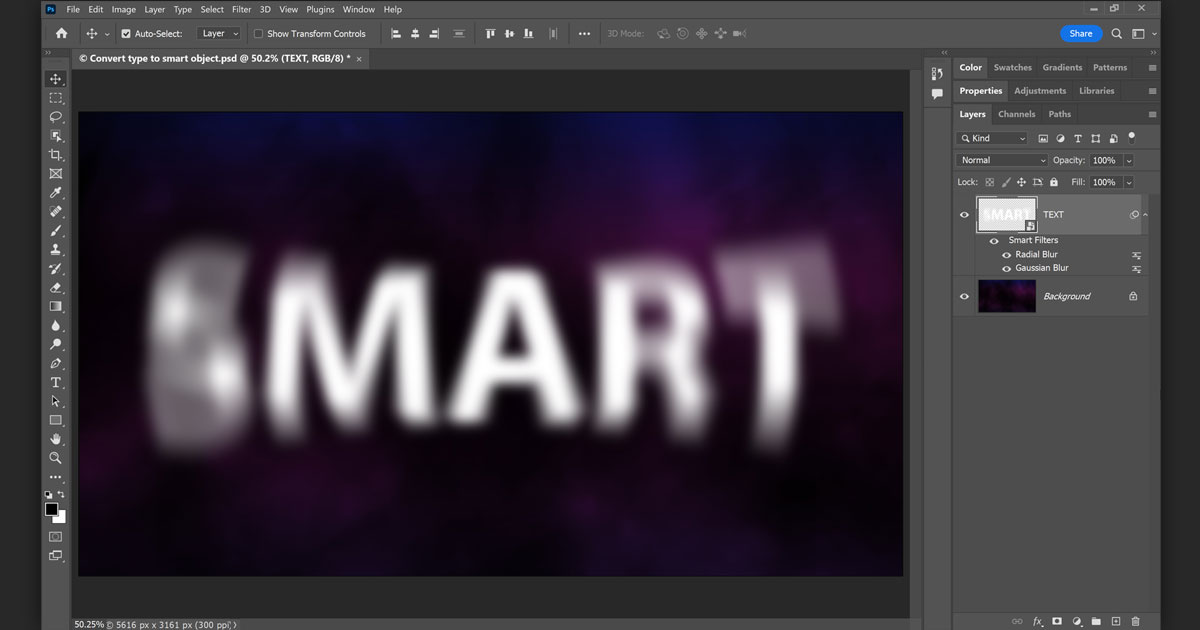Pick the Eyedropper tool

[x=56, y=193]
